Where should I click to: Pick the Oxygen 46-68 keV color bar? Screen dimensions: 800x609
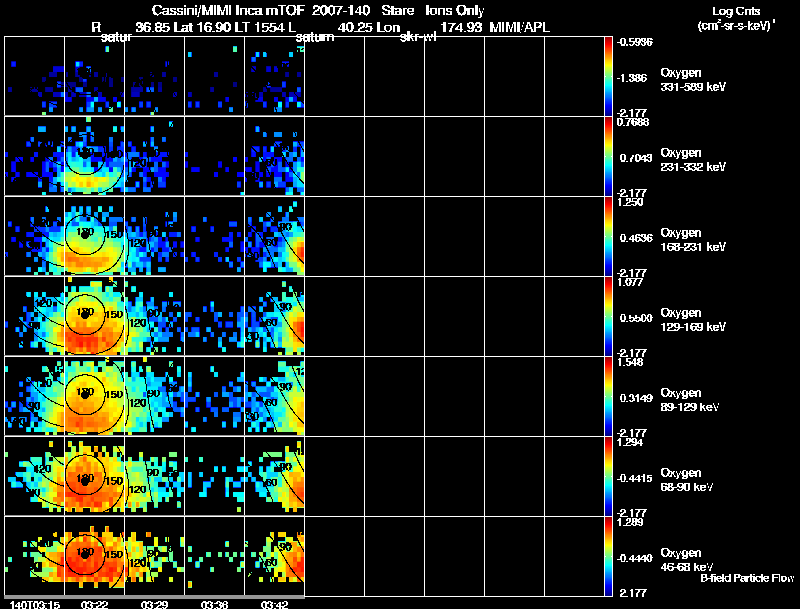tap(608, 556)
